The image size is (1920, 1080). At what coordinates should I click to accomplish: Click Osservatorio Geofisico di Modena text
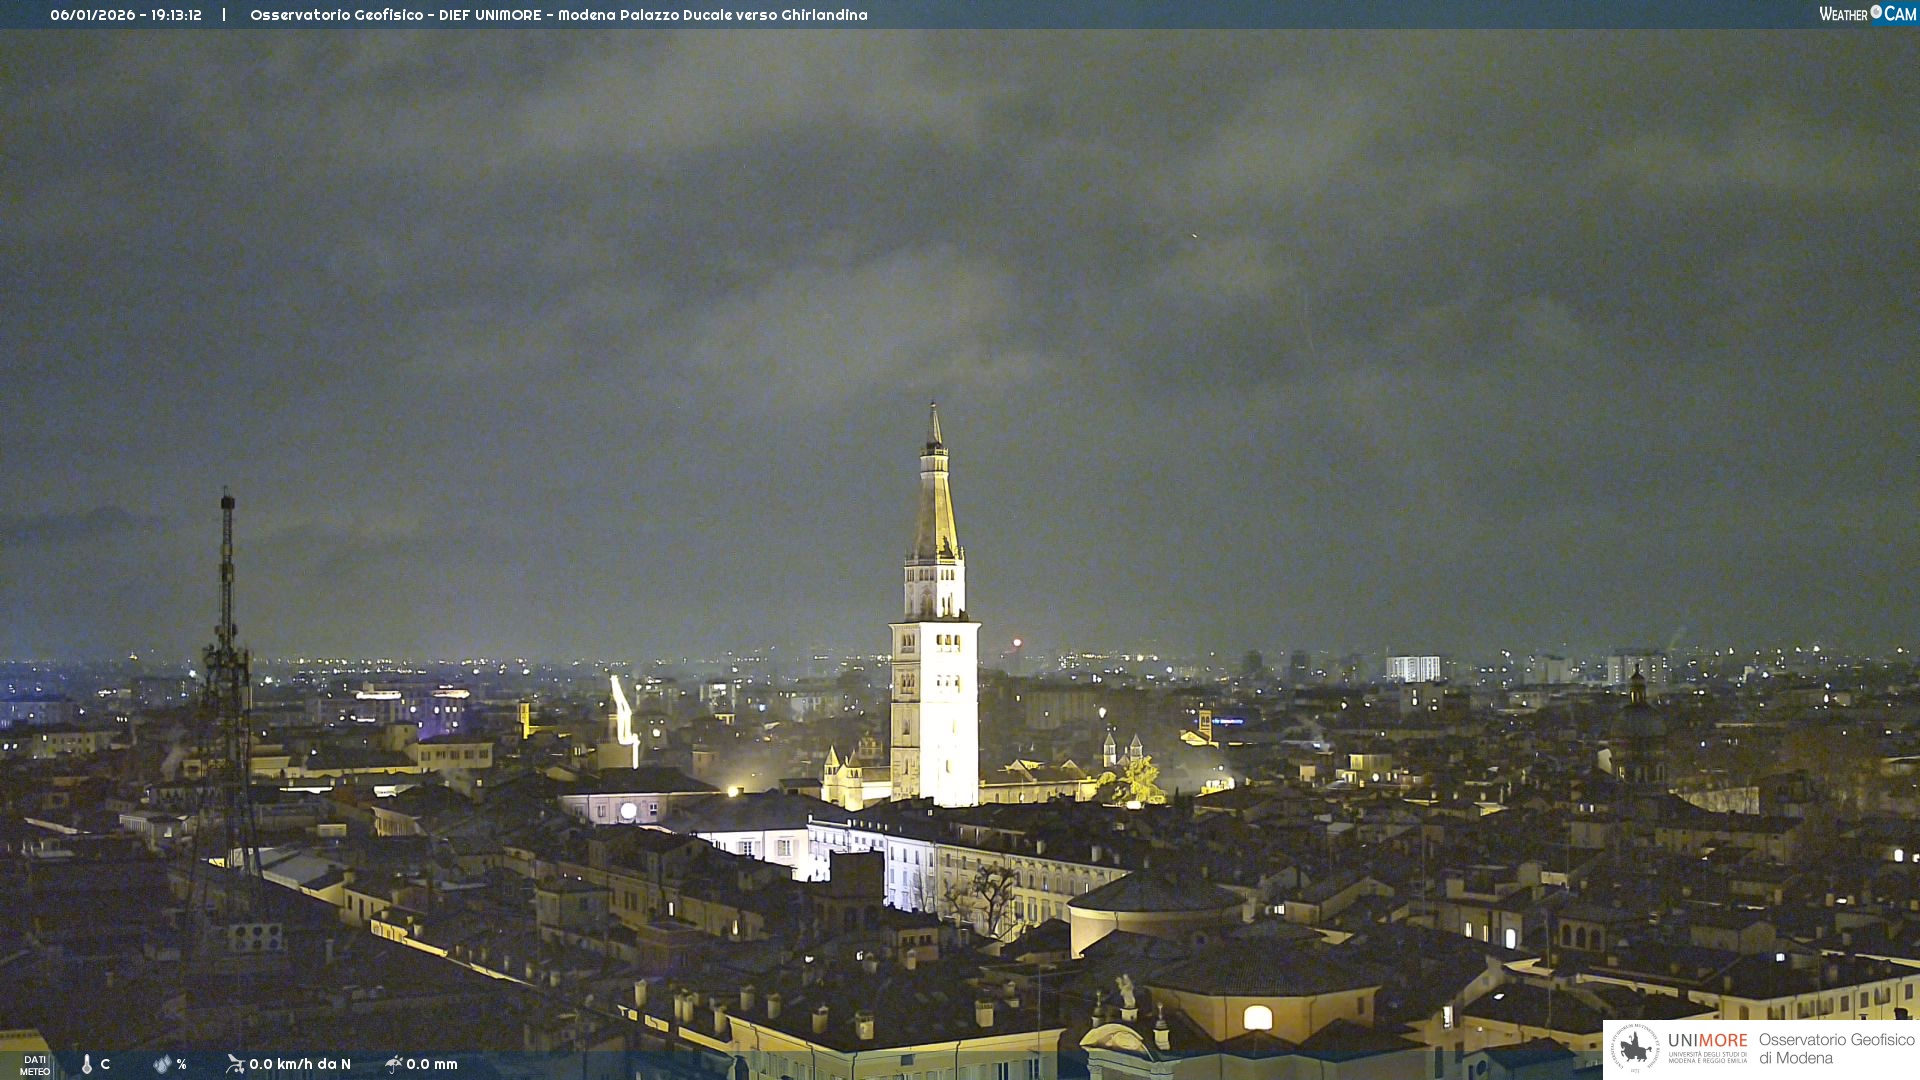pyautogui.click(x=1836, y=1049)
